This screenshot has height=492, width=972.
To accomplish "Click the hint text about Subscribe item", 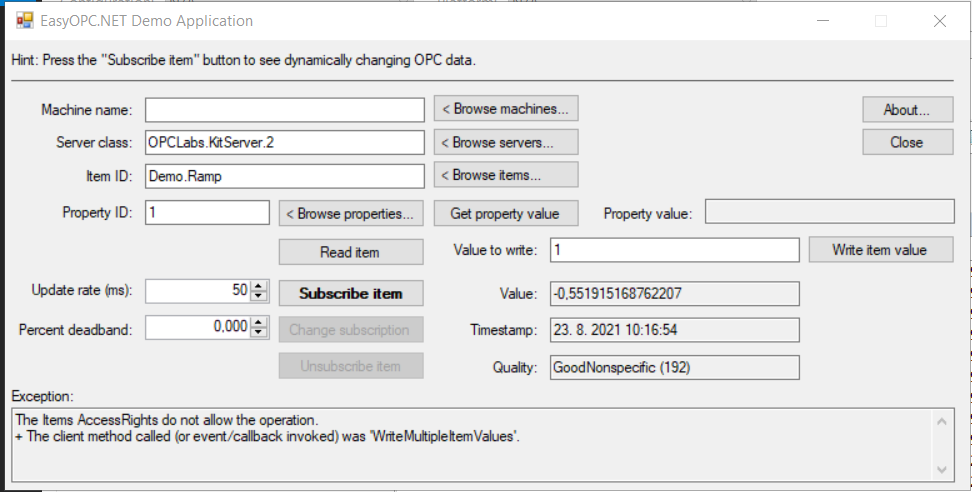I will tap(244, 61).
